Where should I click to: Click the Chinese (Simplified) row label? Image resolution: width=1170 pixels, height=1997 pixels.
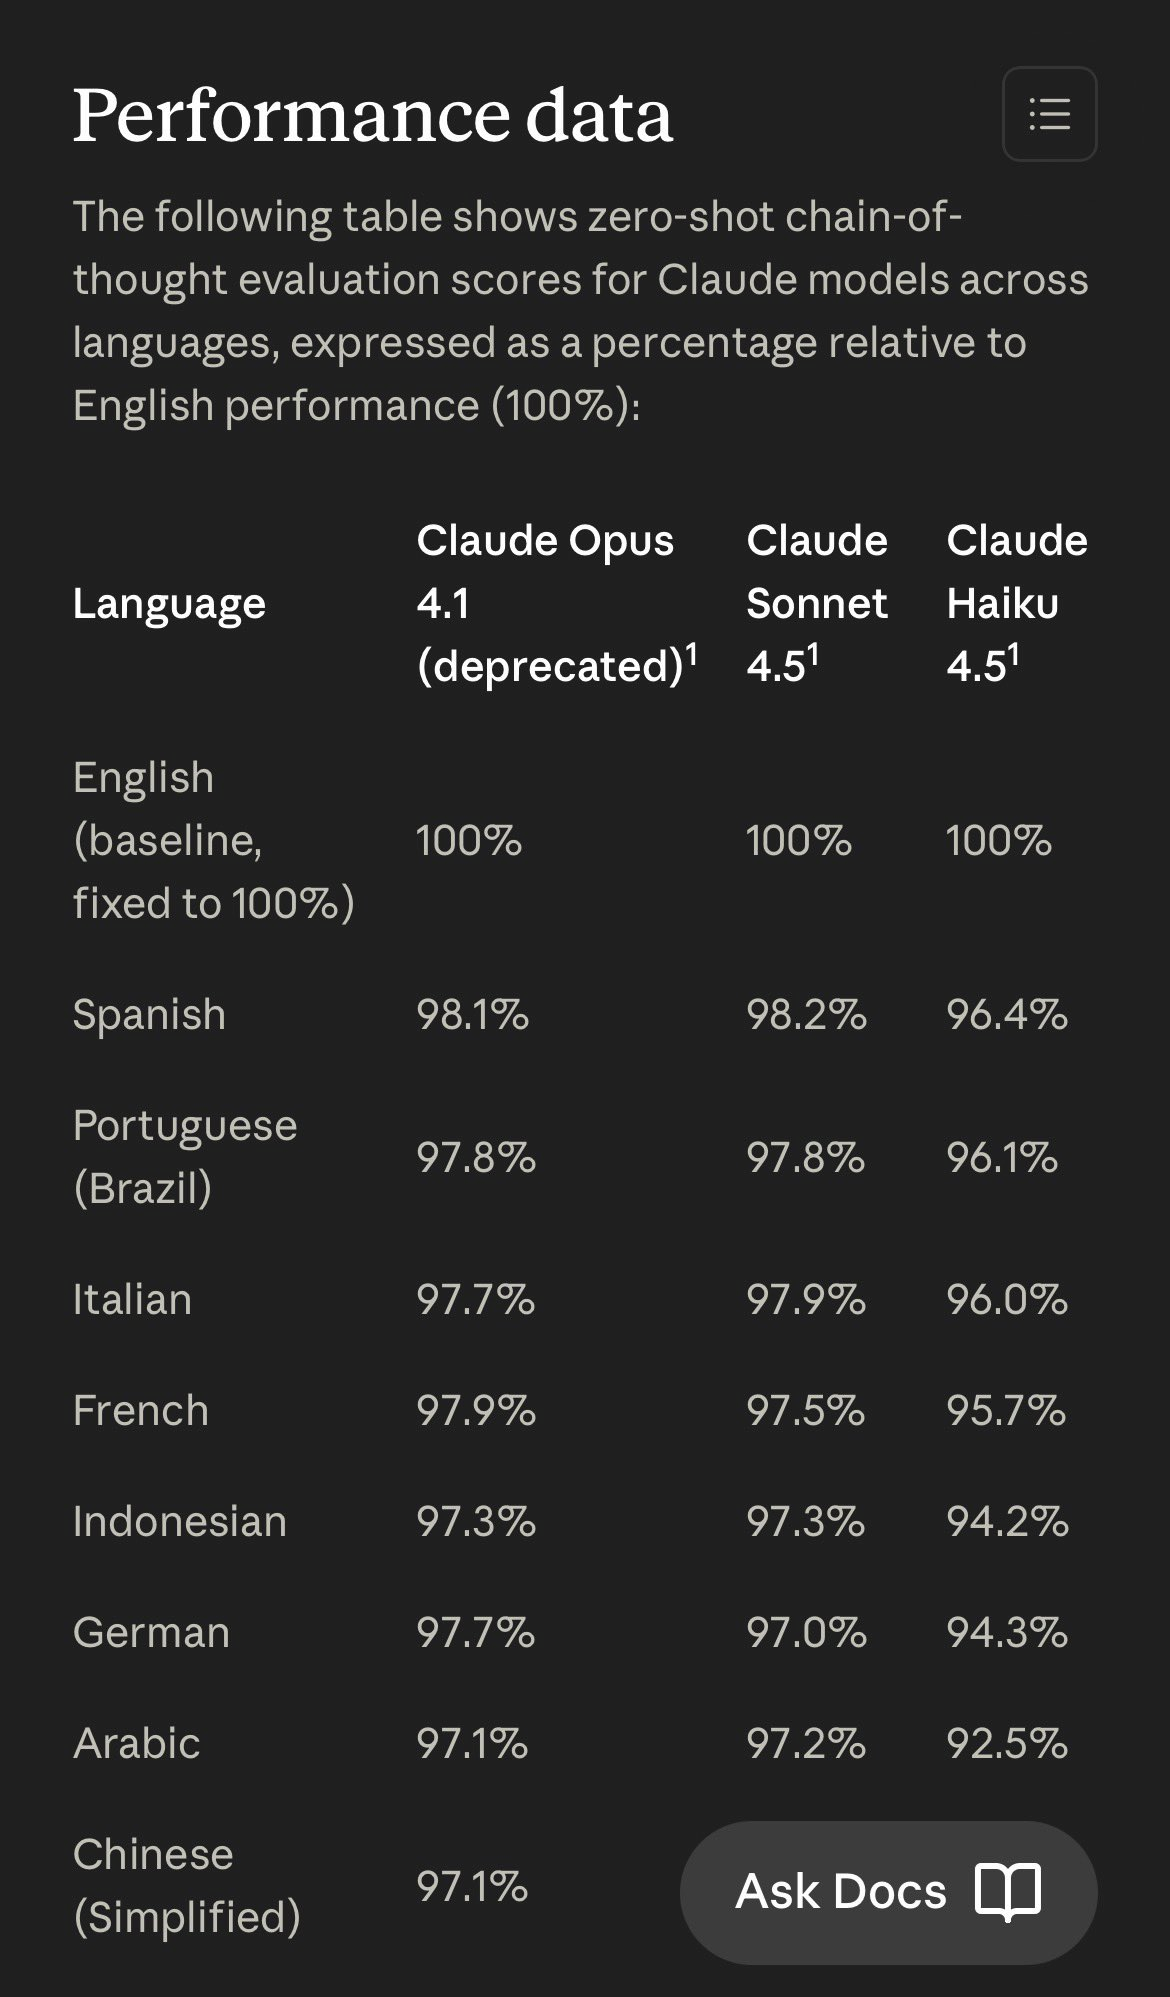pyautogui.click(x=187, y=1886)
